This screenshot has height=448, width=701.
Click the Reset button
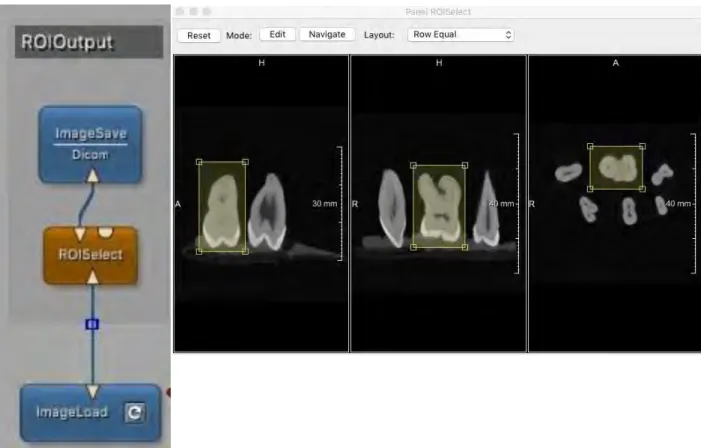198,35
